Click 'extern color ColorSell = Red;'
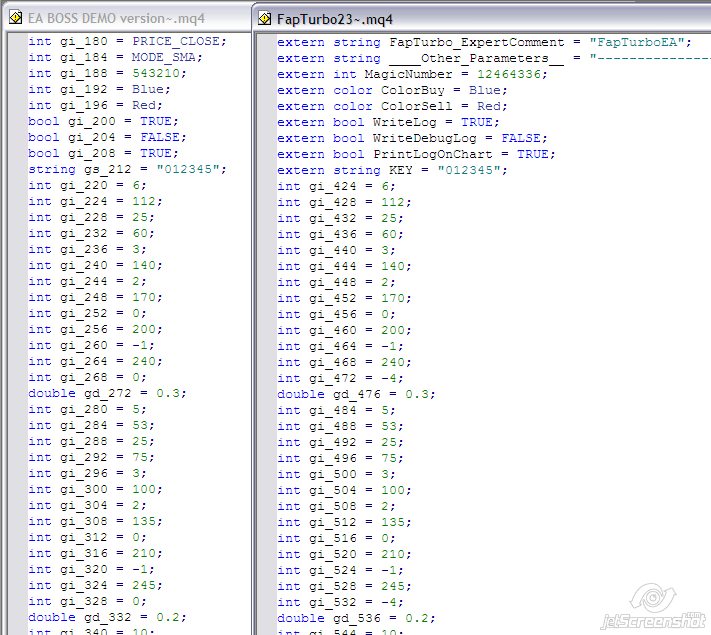 coord(392,106)
